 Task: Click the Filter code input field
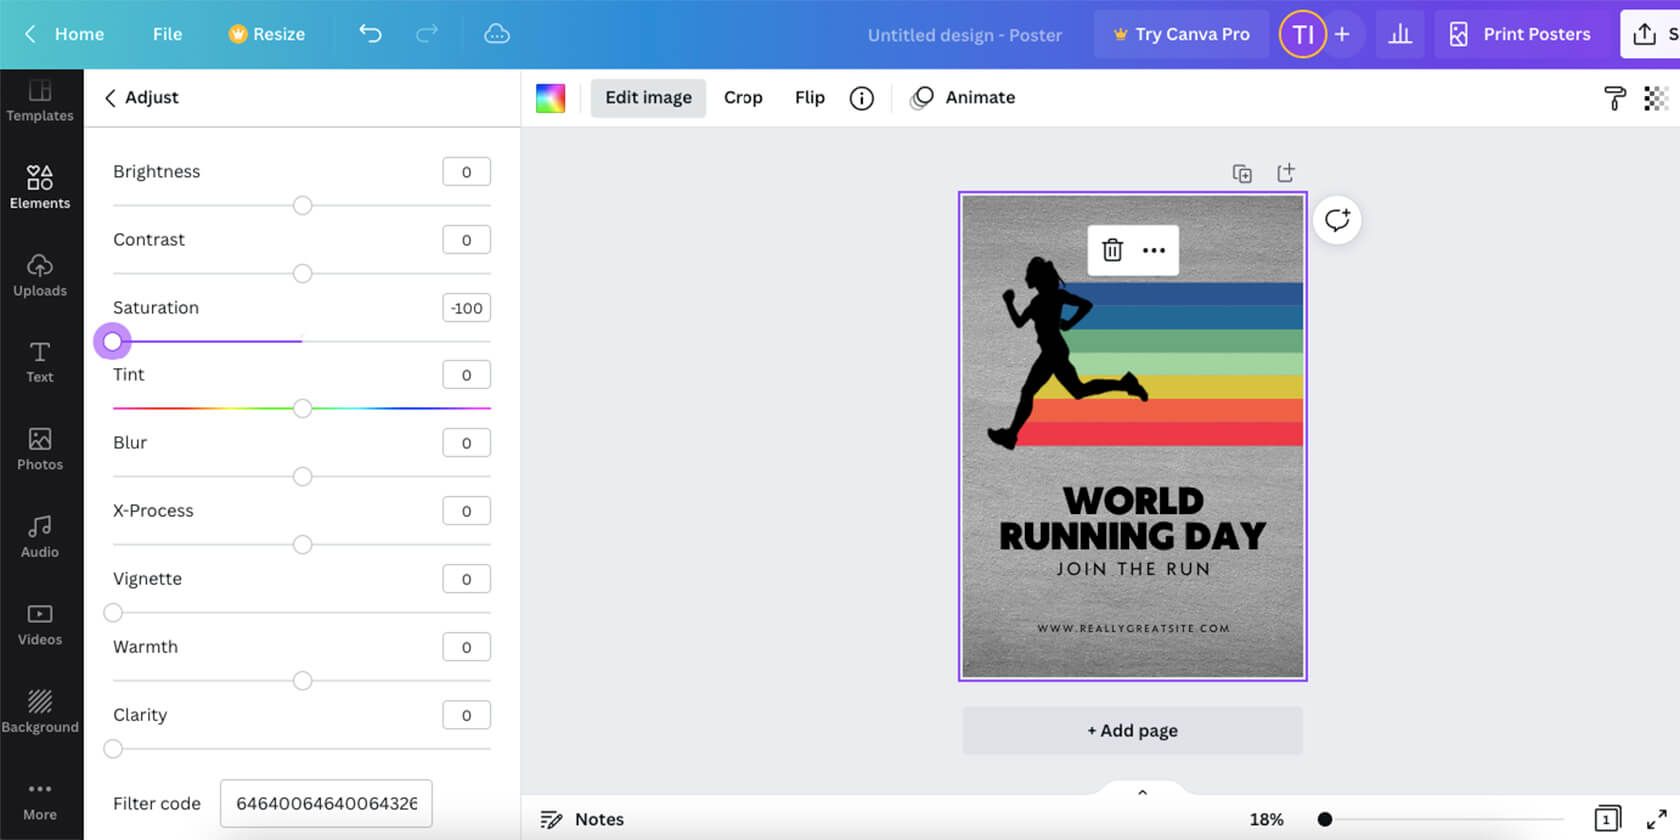tap(326, 804)
